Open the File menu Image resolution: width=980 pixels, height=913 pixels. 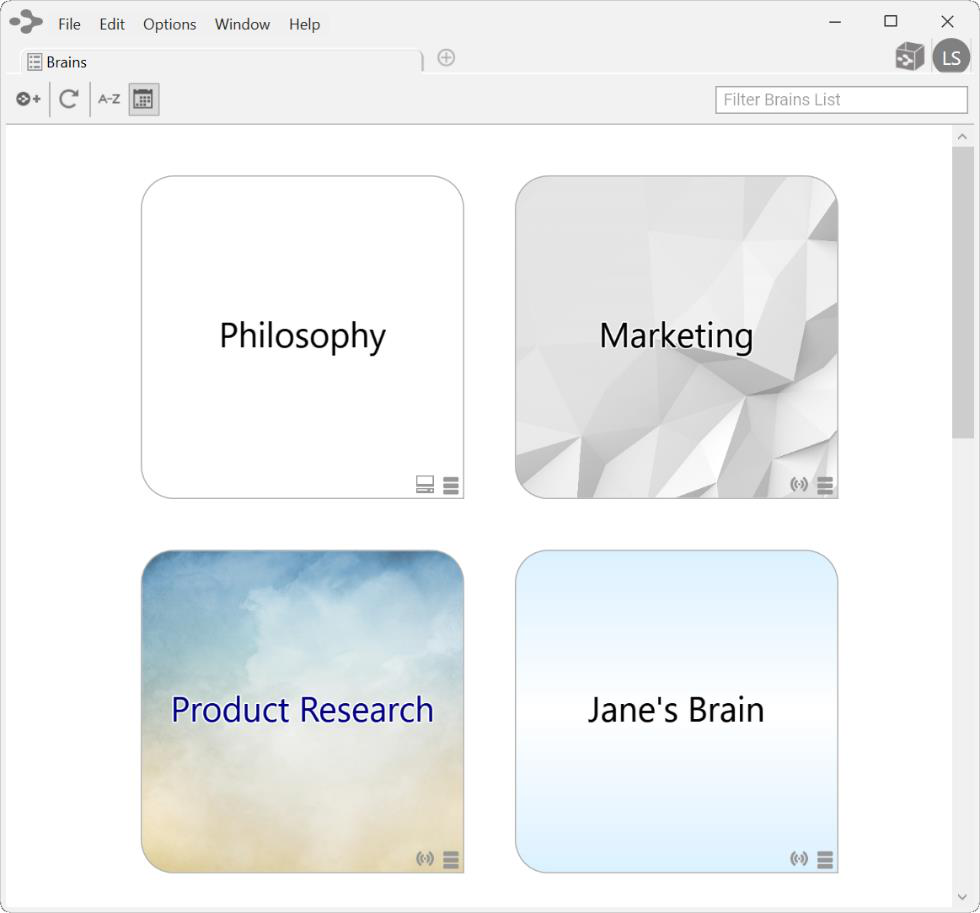(69, 24)
